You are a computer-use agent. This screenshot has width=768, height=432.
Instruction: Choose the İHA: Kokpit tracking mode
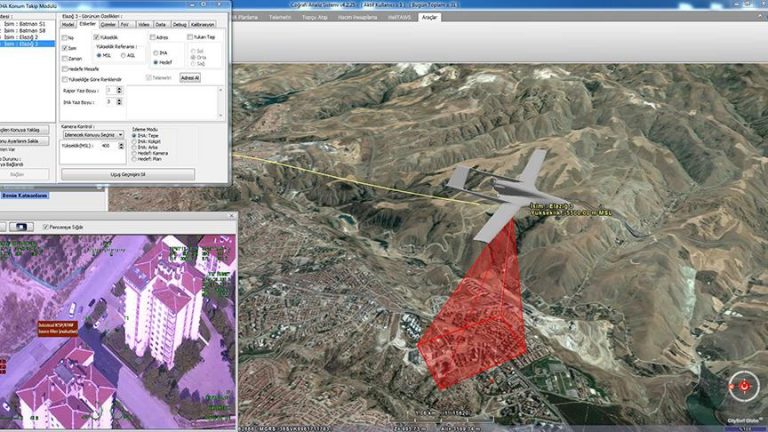point(134,140)
